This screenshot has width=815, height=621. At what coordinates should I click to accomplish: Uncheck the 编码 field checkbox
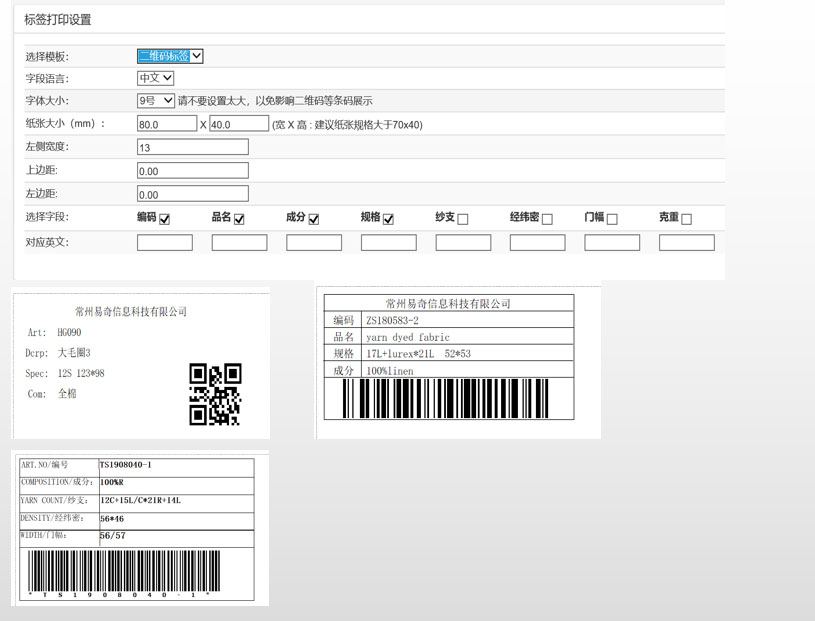tap(165, 219)
